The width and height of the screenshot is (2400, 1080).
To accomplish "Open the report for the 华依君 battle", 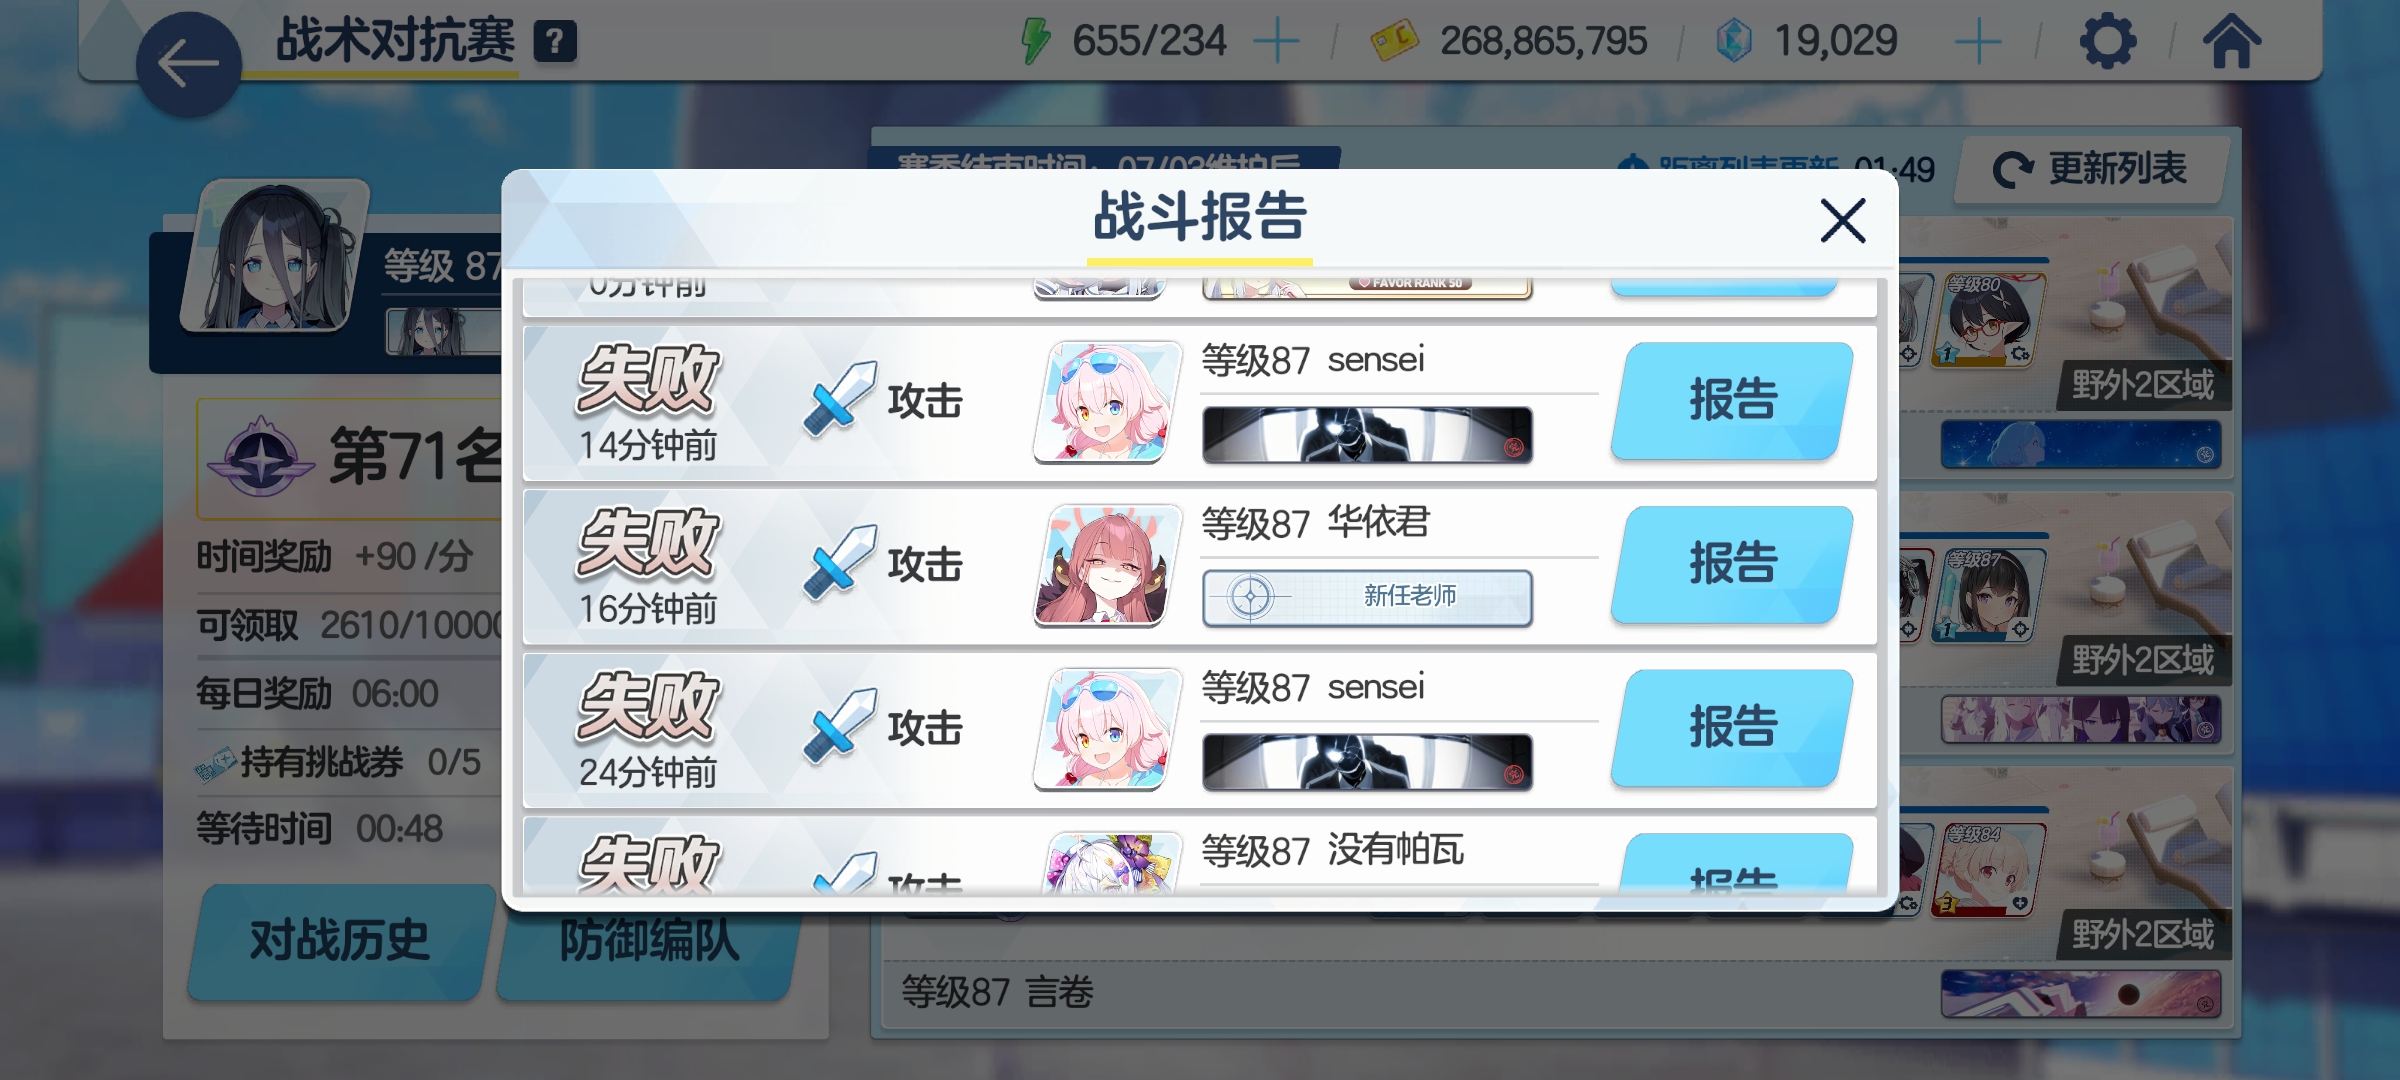I will pos(1733,564).
